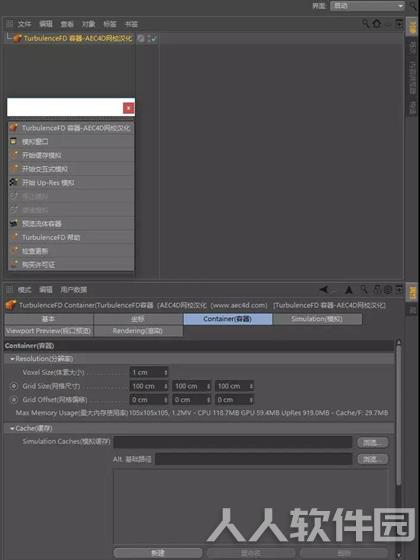420x560 pixels.
Task: Choose TurbulenceFD 容器-AEC4D网校汉化 in popup list
Action: click(71, 128)
